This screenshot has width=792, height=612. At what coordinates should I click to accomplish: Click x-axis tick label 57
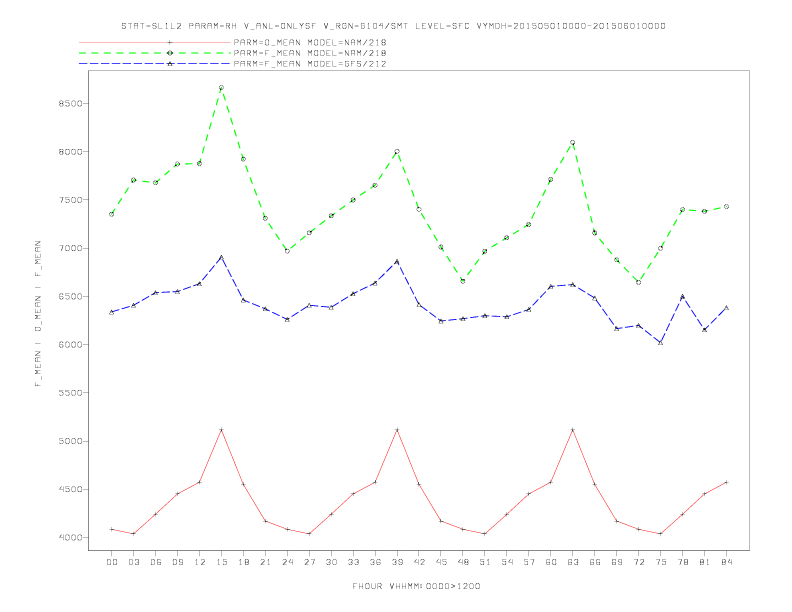[x=529, y=562]
